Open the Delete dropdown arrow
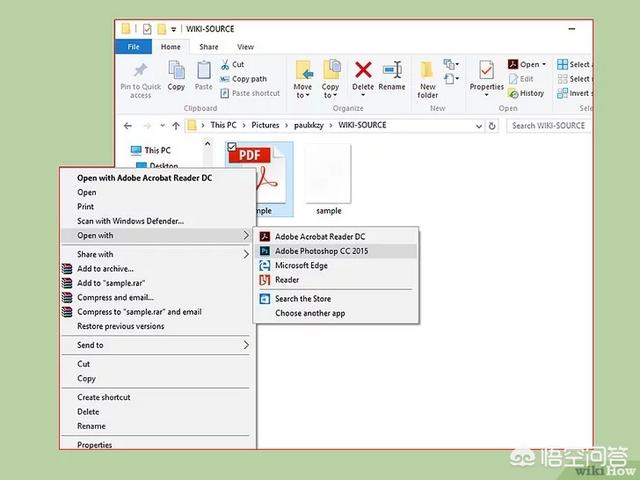 [363, 96]
